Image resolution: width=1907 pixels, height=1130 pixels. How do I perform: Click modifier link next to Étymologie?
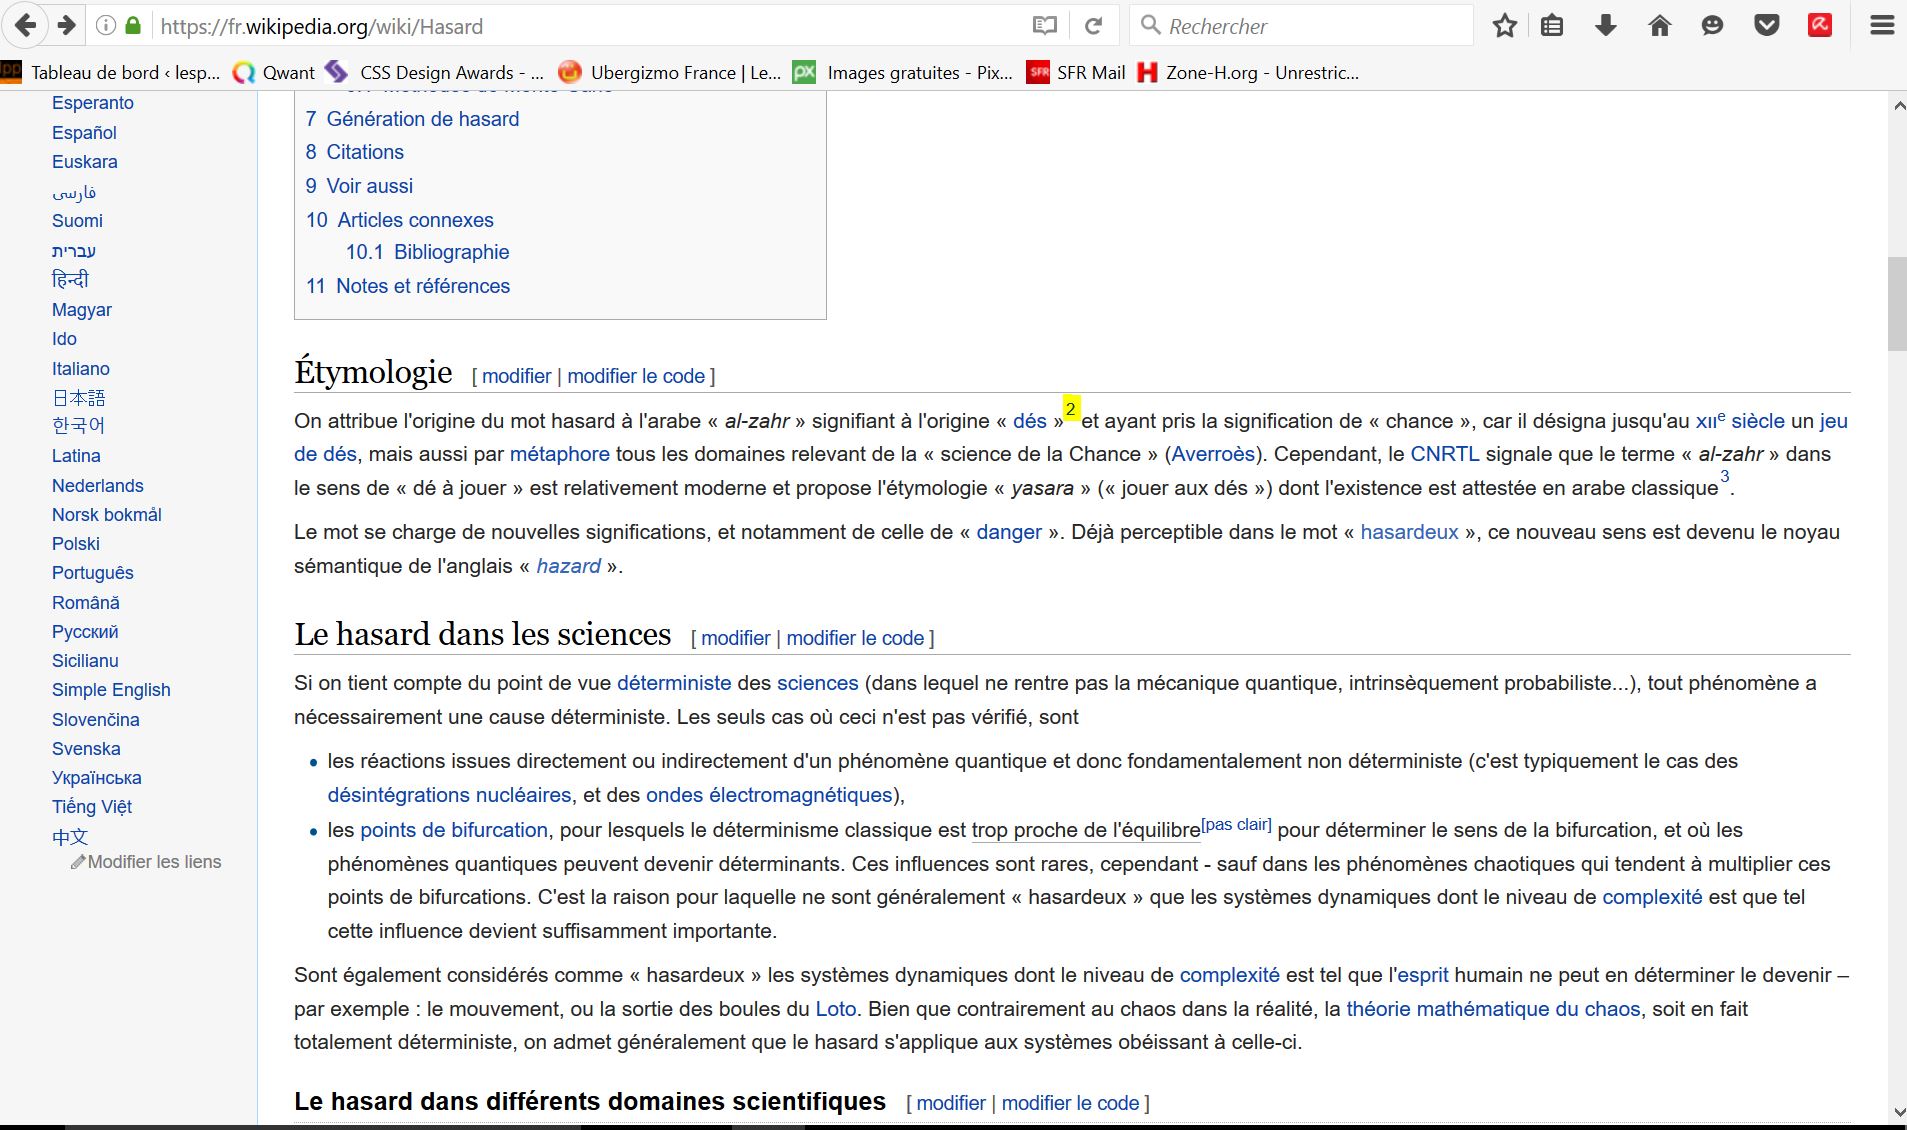coord(516,376)
